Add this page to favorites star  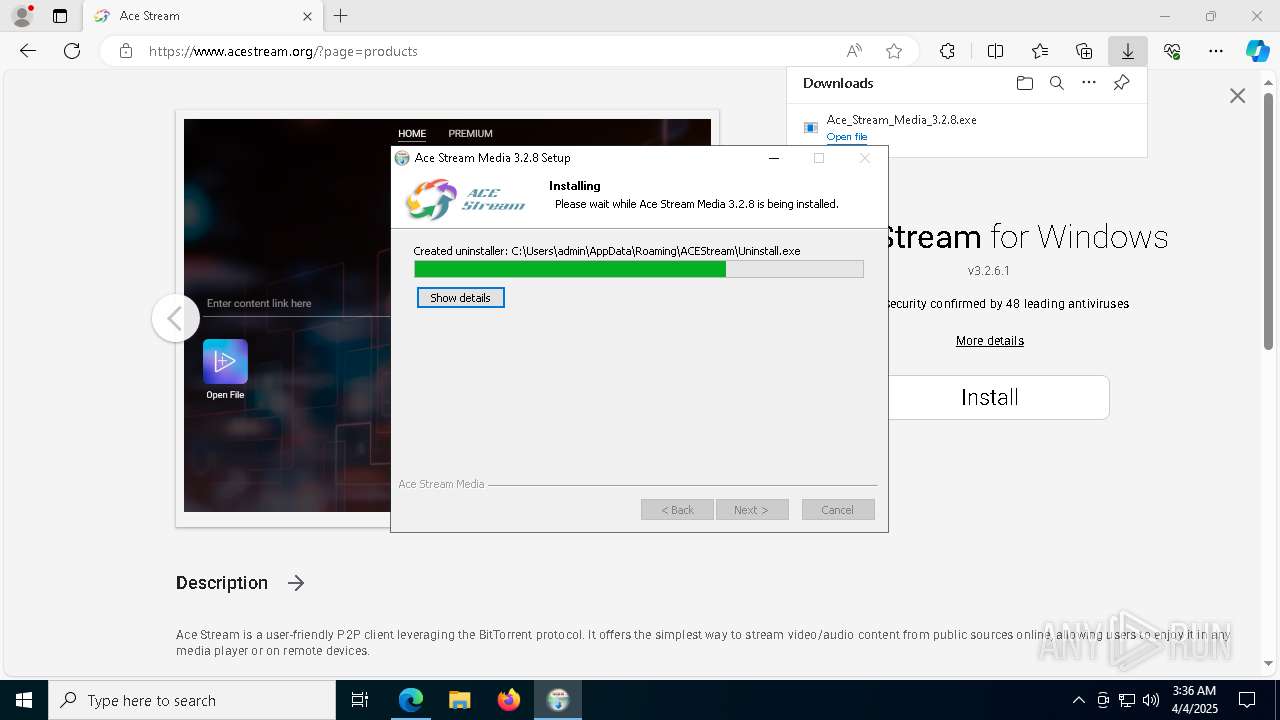(894, 51)
